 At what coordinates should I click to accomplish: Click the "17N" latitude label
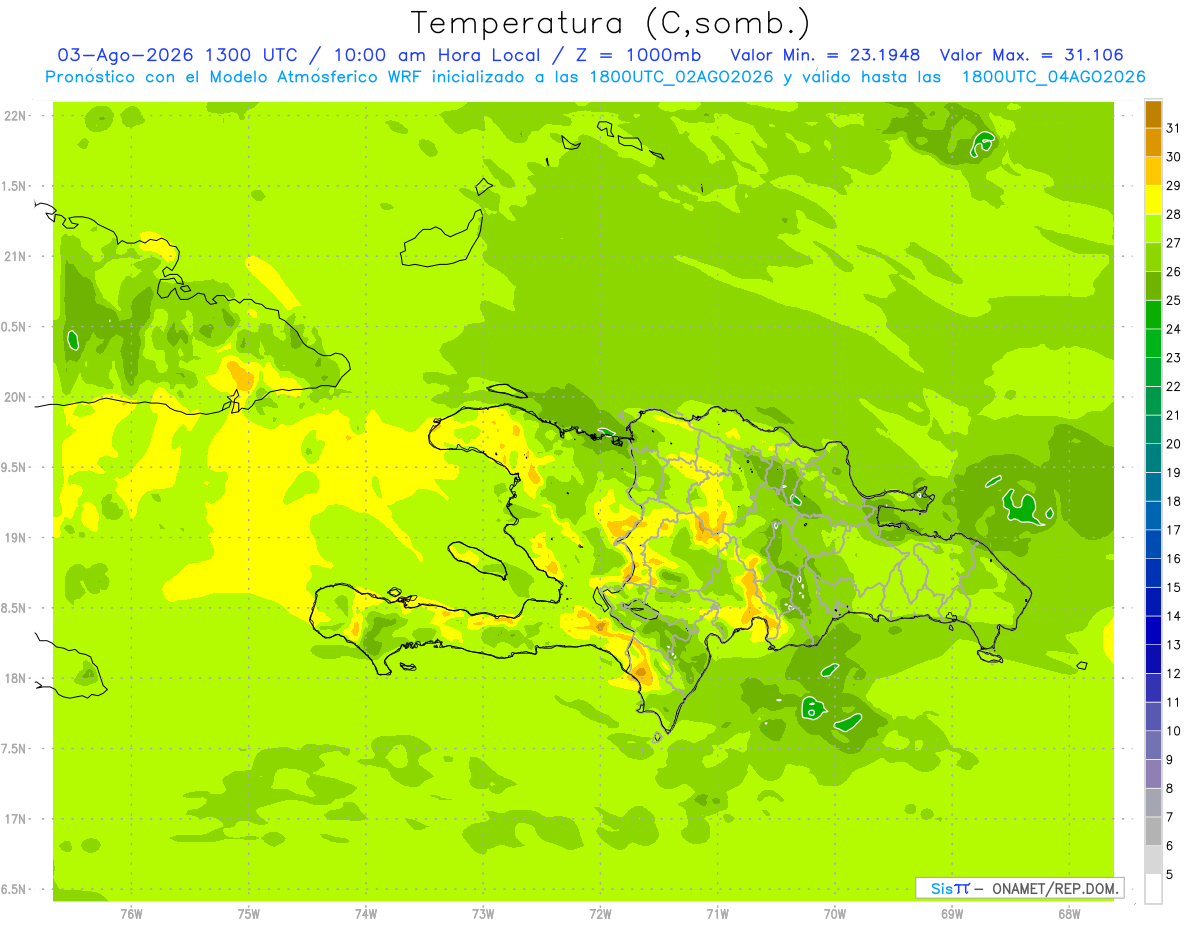pos(16,820)
